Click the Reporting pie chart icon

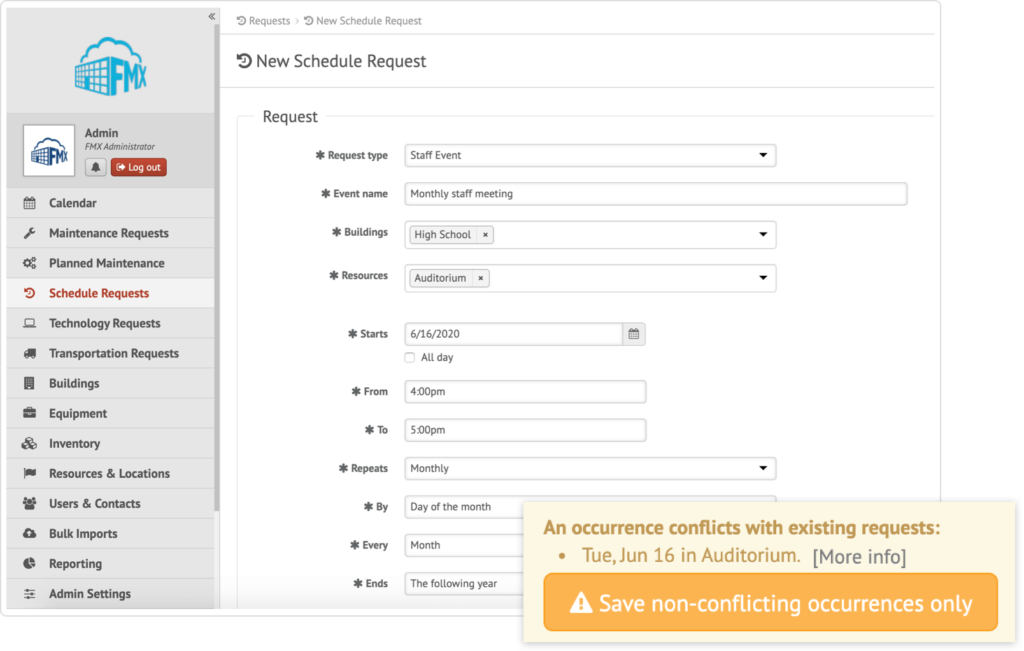coord(29,564)
